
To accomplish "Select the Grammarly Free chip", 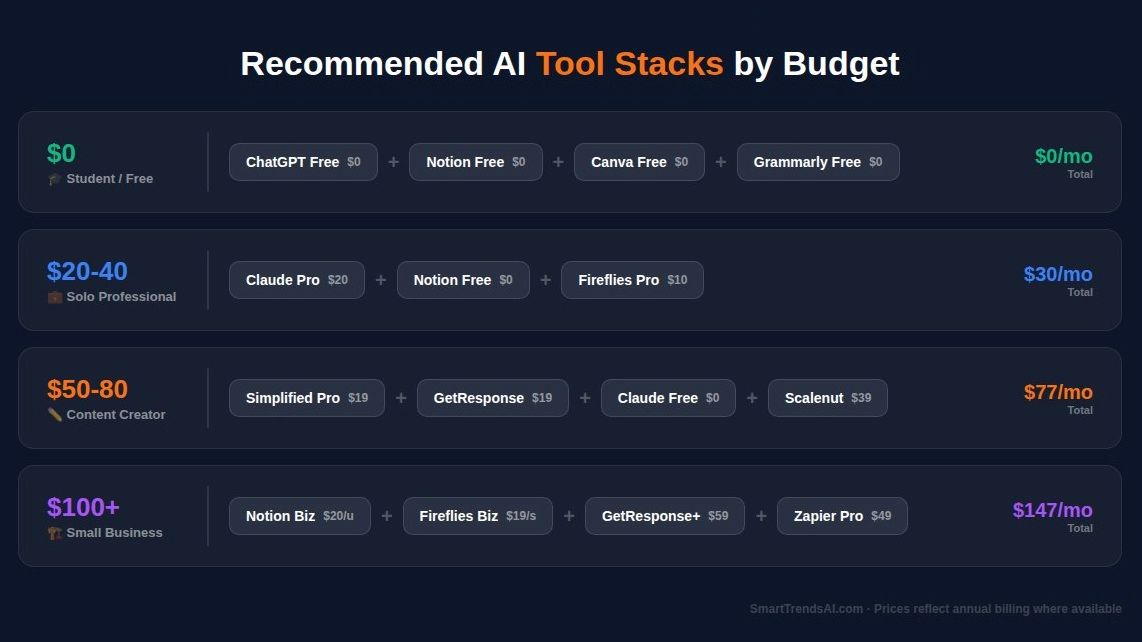I will pos(818,162).
